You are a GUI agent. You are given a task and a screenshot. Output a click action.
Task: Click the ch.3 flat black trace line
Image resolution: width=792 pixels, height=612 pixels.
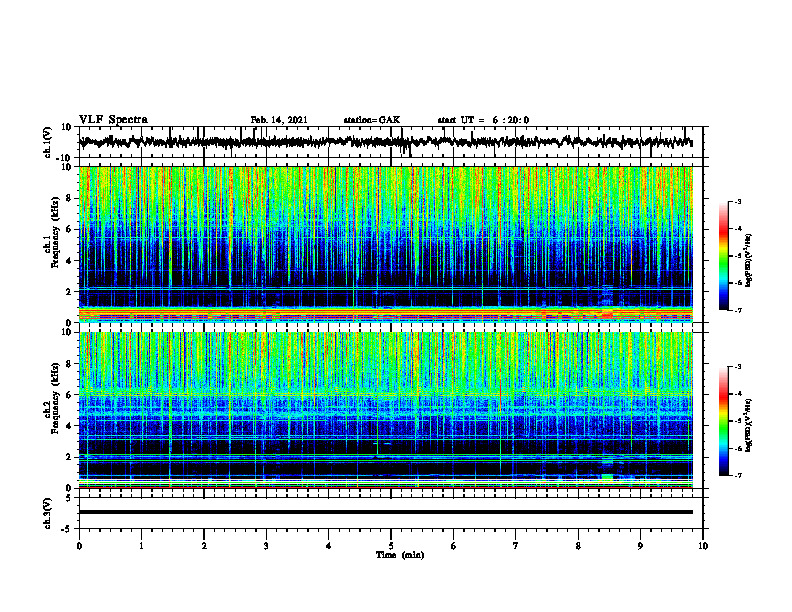click(385, 512)
